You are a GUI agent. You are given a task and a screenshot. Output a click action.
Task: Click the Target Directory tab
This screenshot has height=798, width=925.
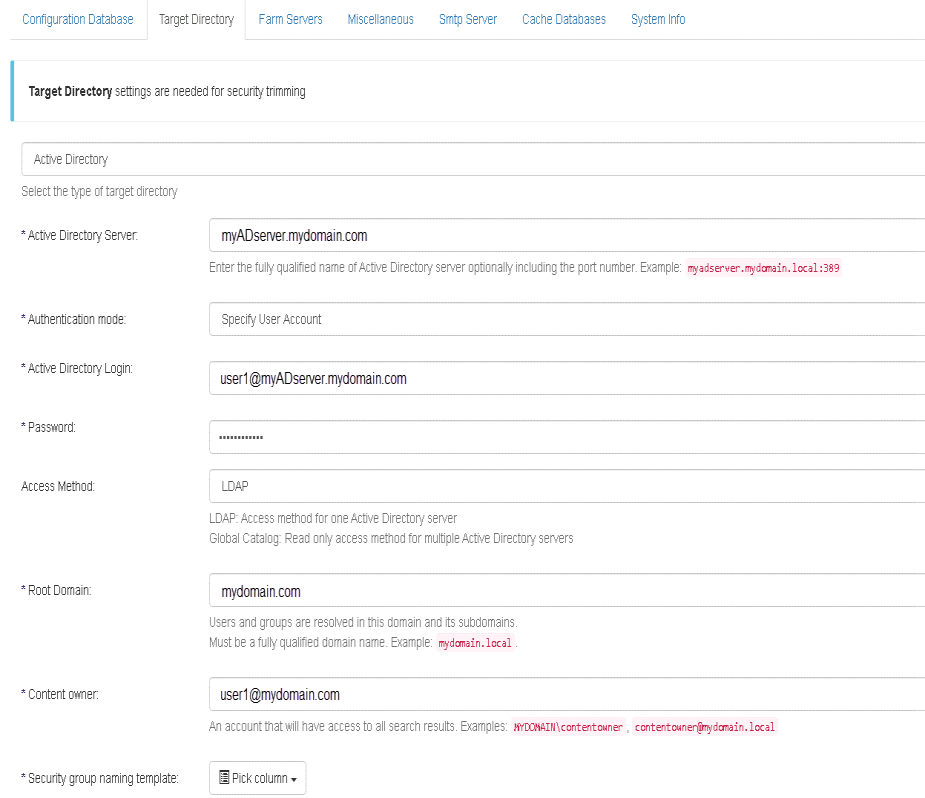click(196, 19)
